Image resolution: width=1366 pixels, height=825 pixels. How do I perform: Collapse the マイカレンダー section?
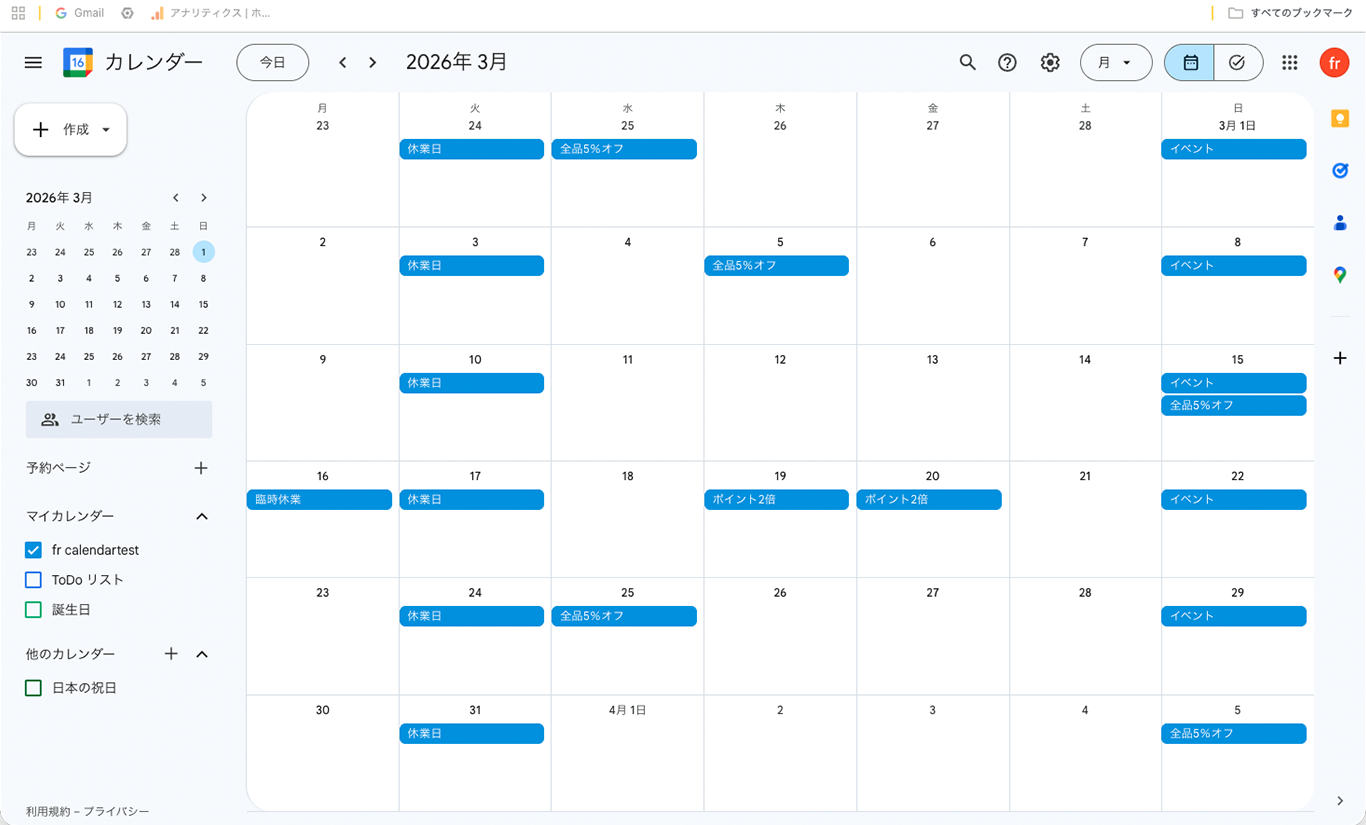[x=202, y=517]
